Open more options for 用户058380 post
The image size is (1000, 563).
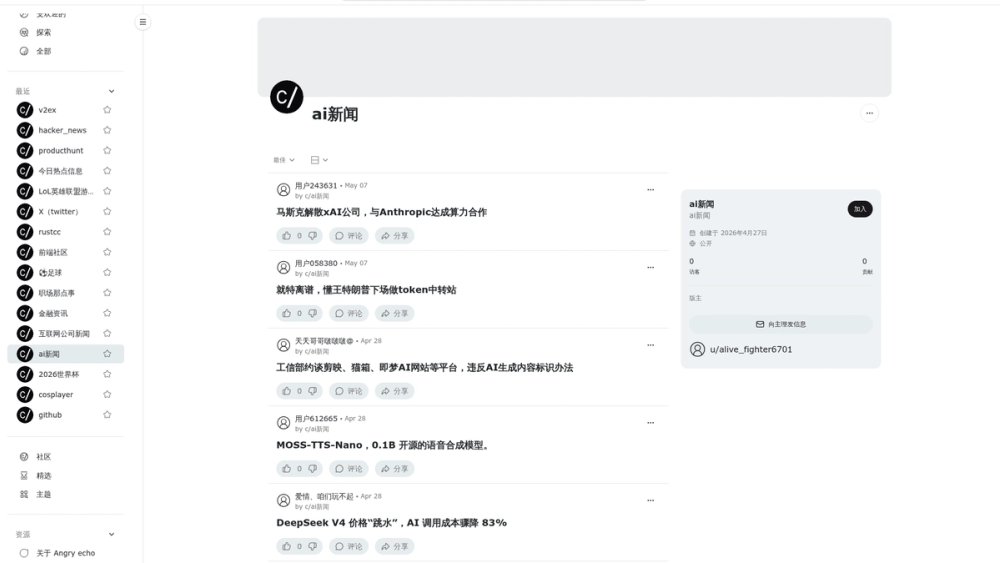point(651,267)
